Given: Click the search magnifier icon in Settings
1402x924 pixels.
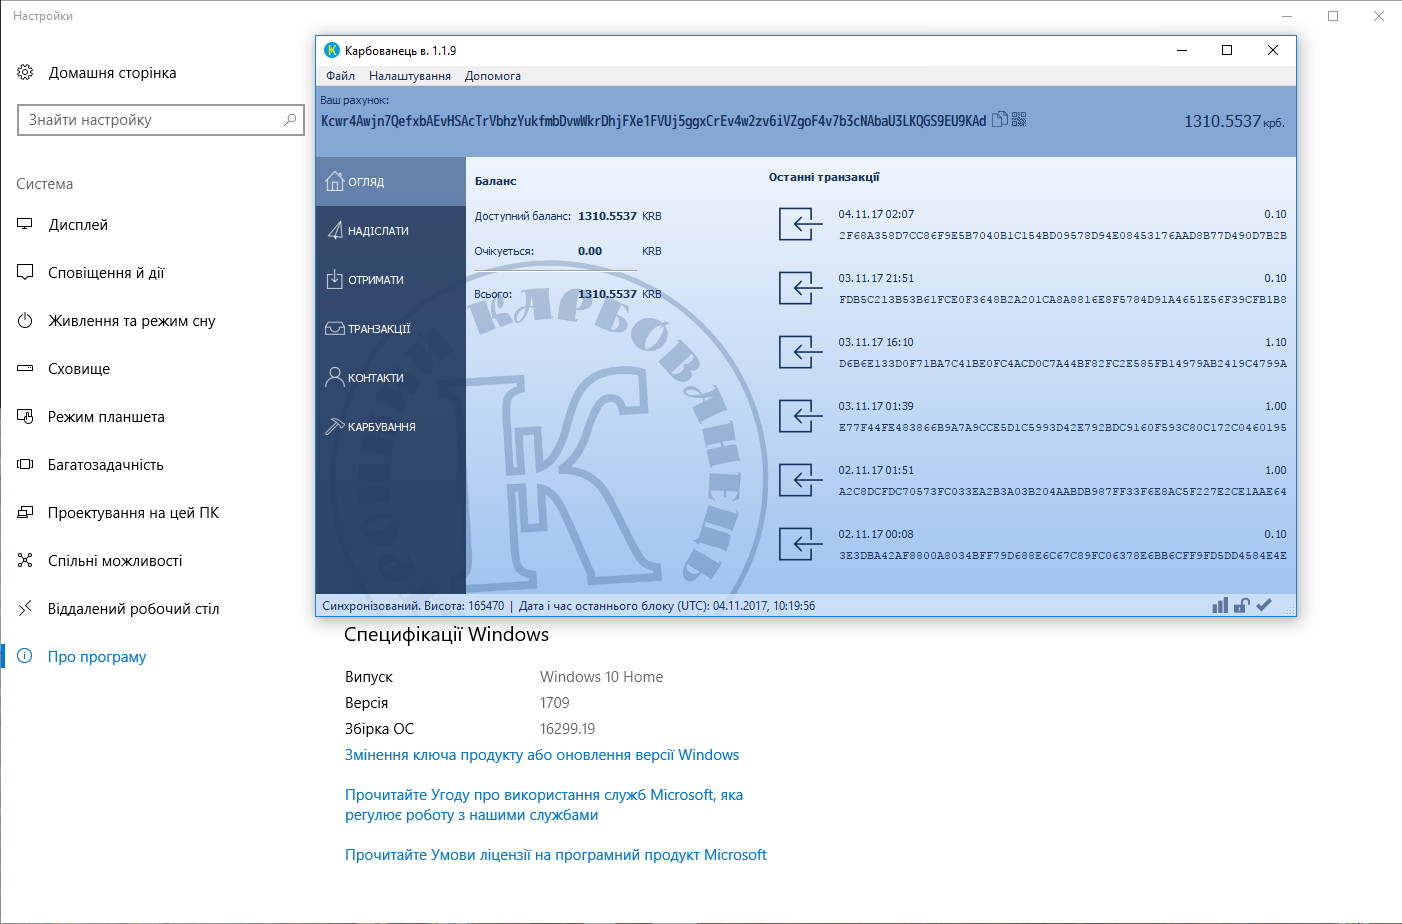Looking at the screenshot, I should tap(290, 120).
